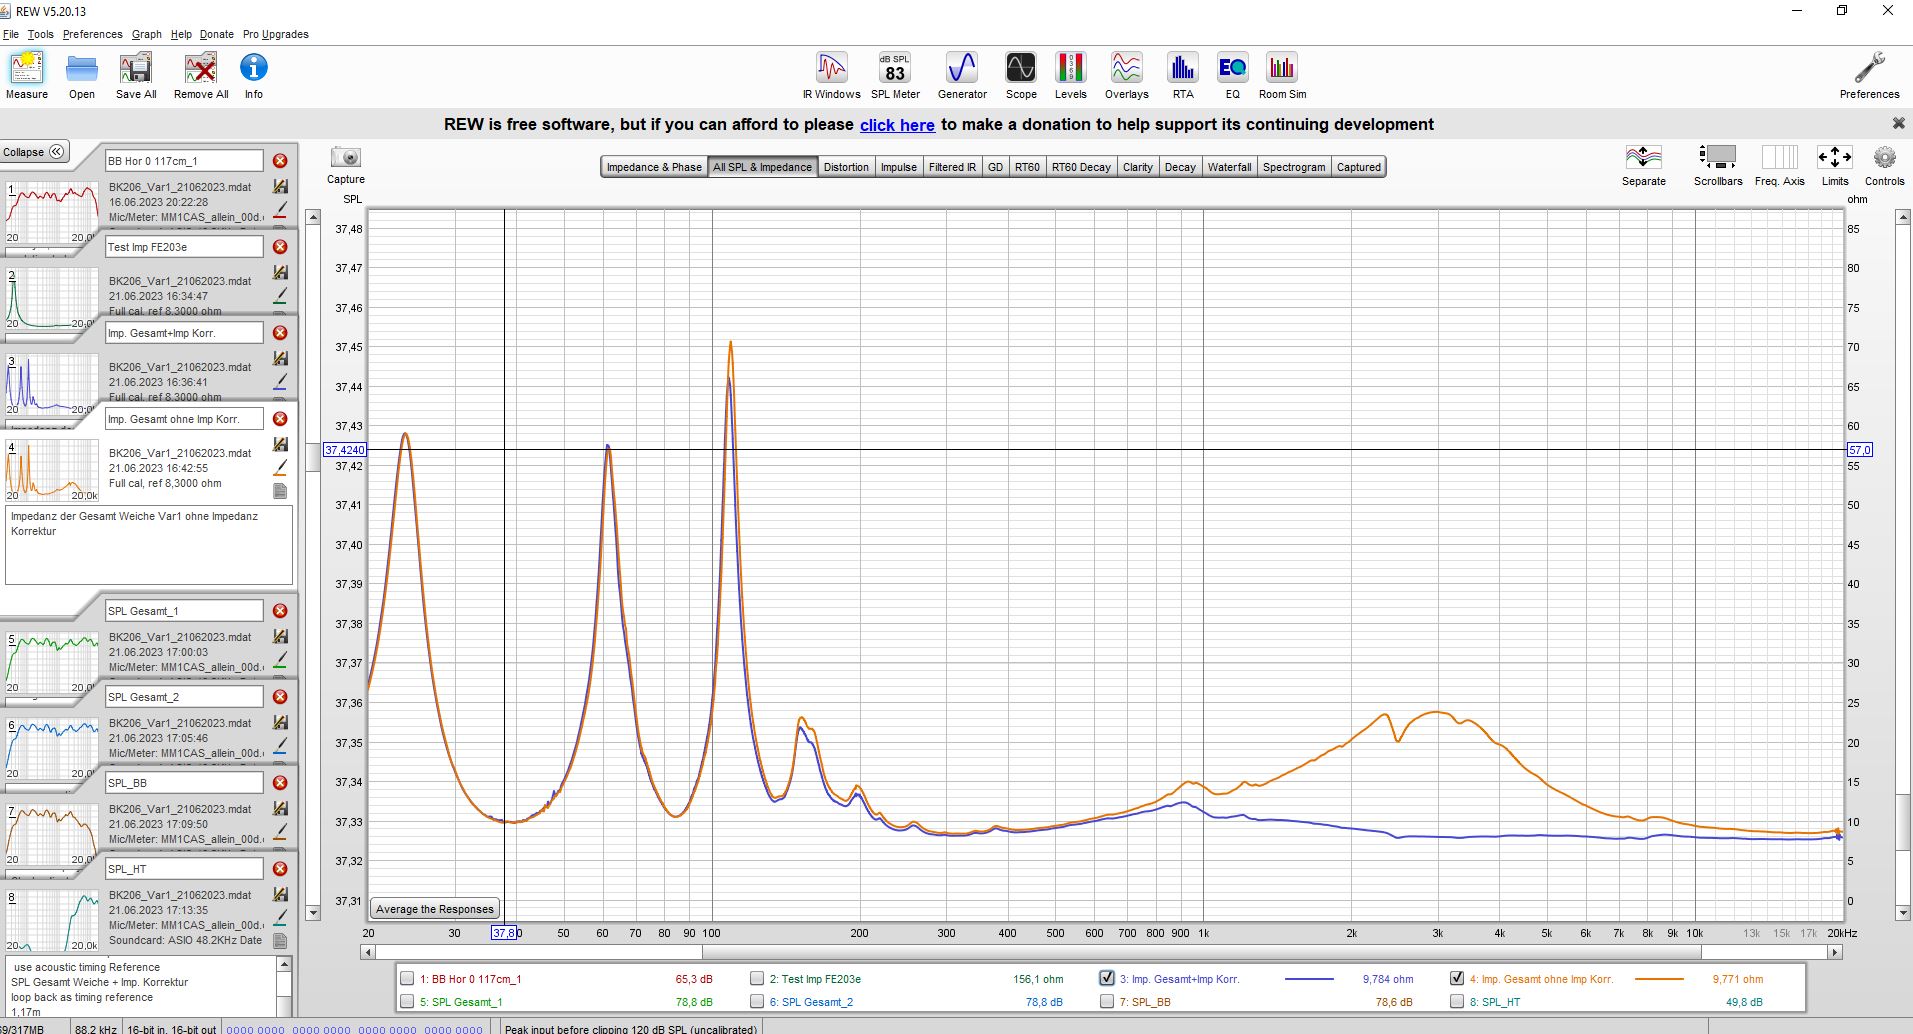Open graph Controls gear icon

(x=1885, y=165)
